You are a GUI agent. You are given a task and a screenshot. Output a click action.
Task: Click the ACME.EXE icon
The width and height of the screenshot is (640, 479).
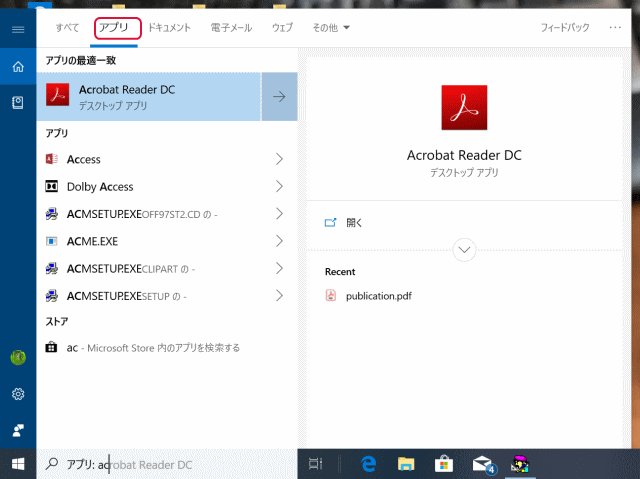(51, 241)
